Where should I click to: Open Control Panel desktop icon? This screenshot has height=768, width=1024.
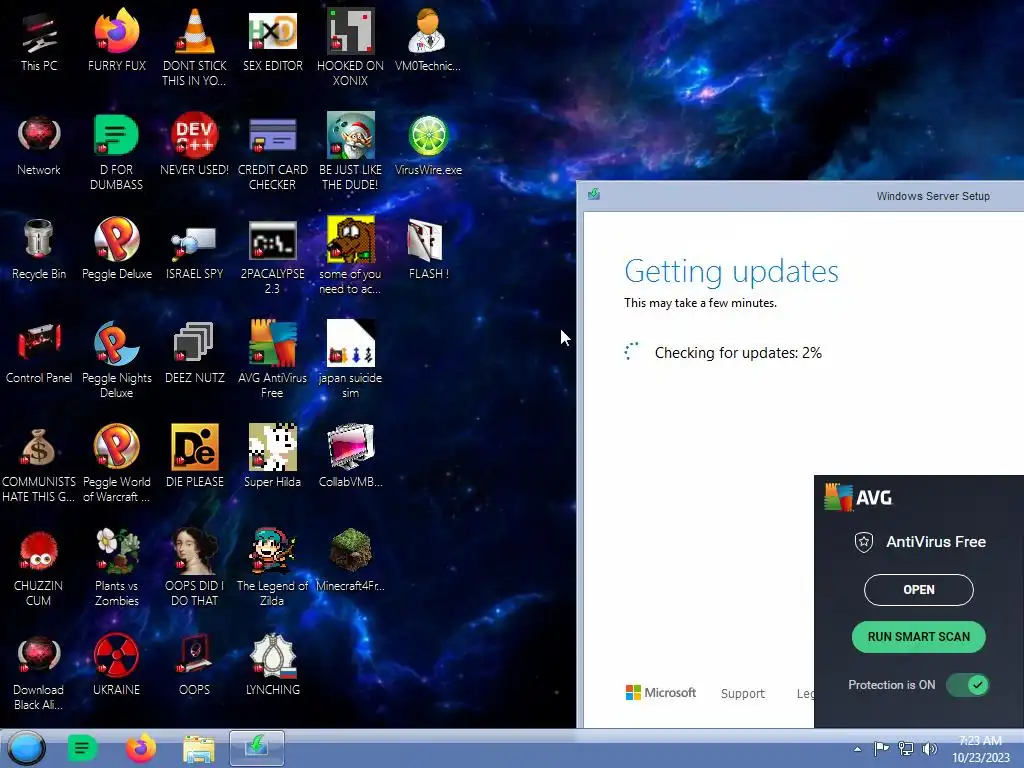(39, 353)
